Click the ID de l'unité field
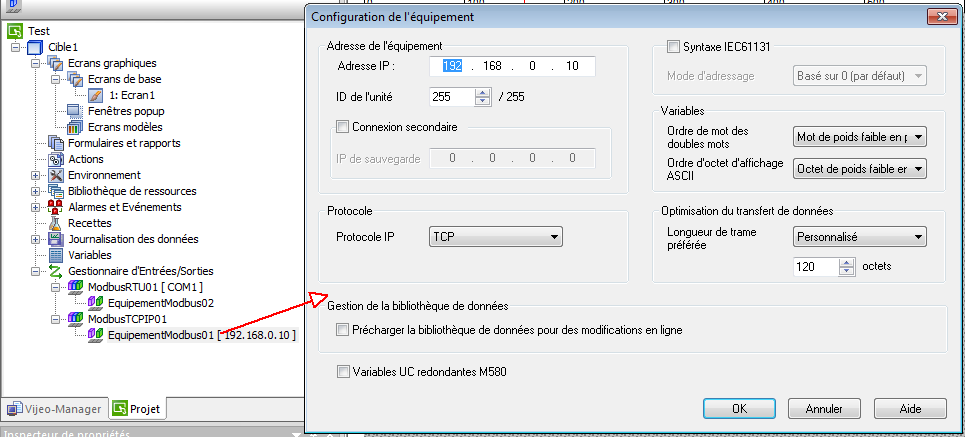Image resolution: width=965 pixels, height=437 pixels. (452, 97)
